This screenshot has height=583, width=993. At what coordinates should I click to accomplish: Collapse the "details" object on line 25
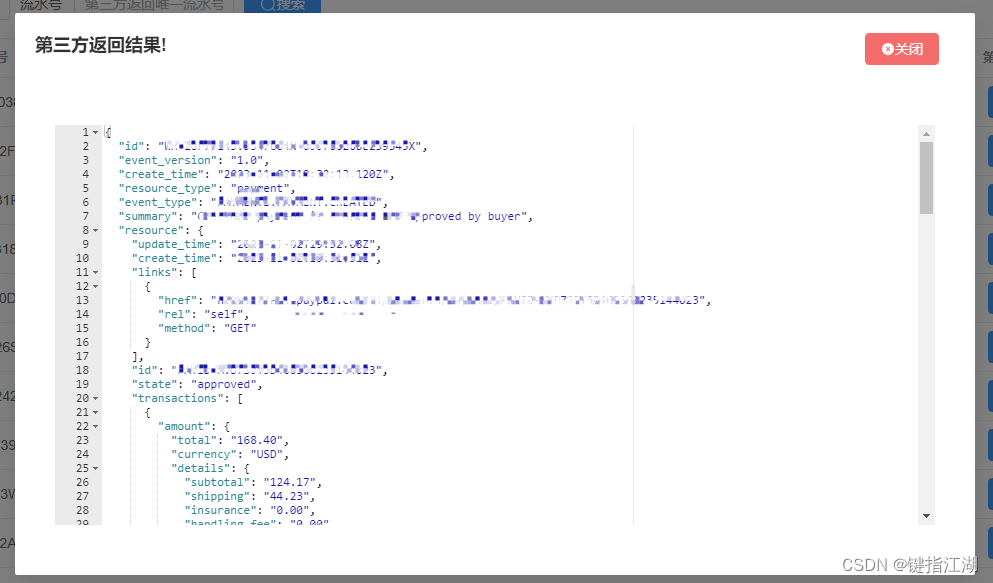pos(96,468)
